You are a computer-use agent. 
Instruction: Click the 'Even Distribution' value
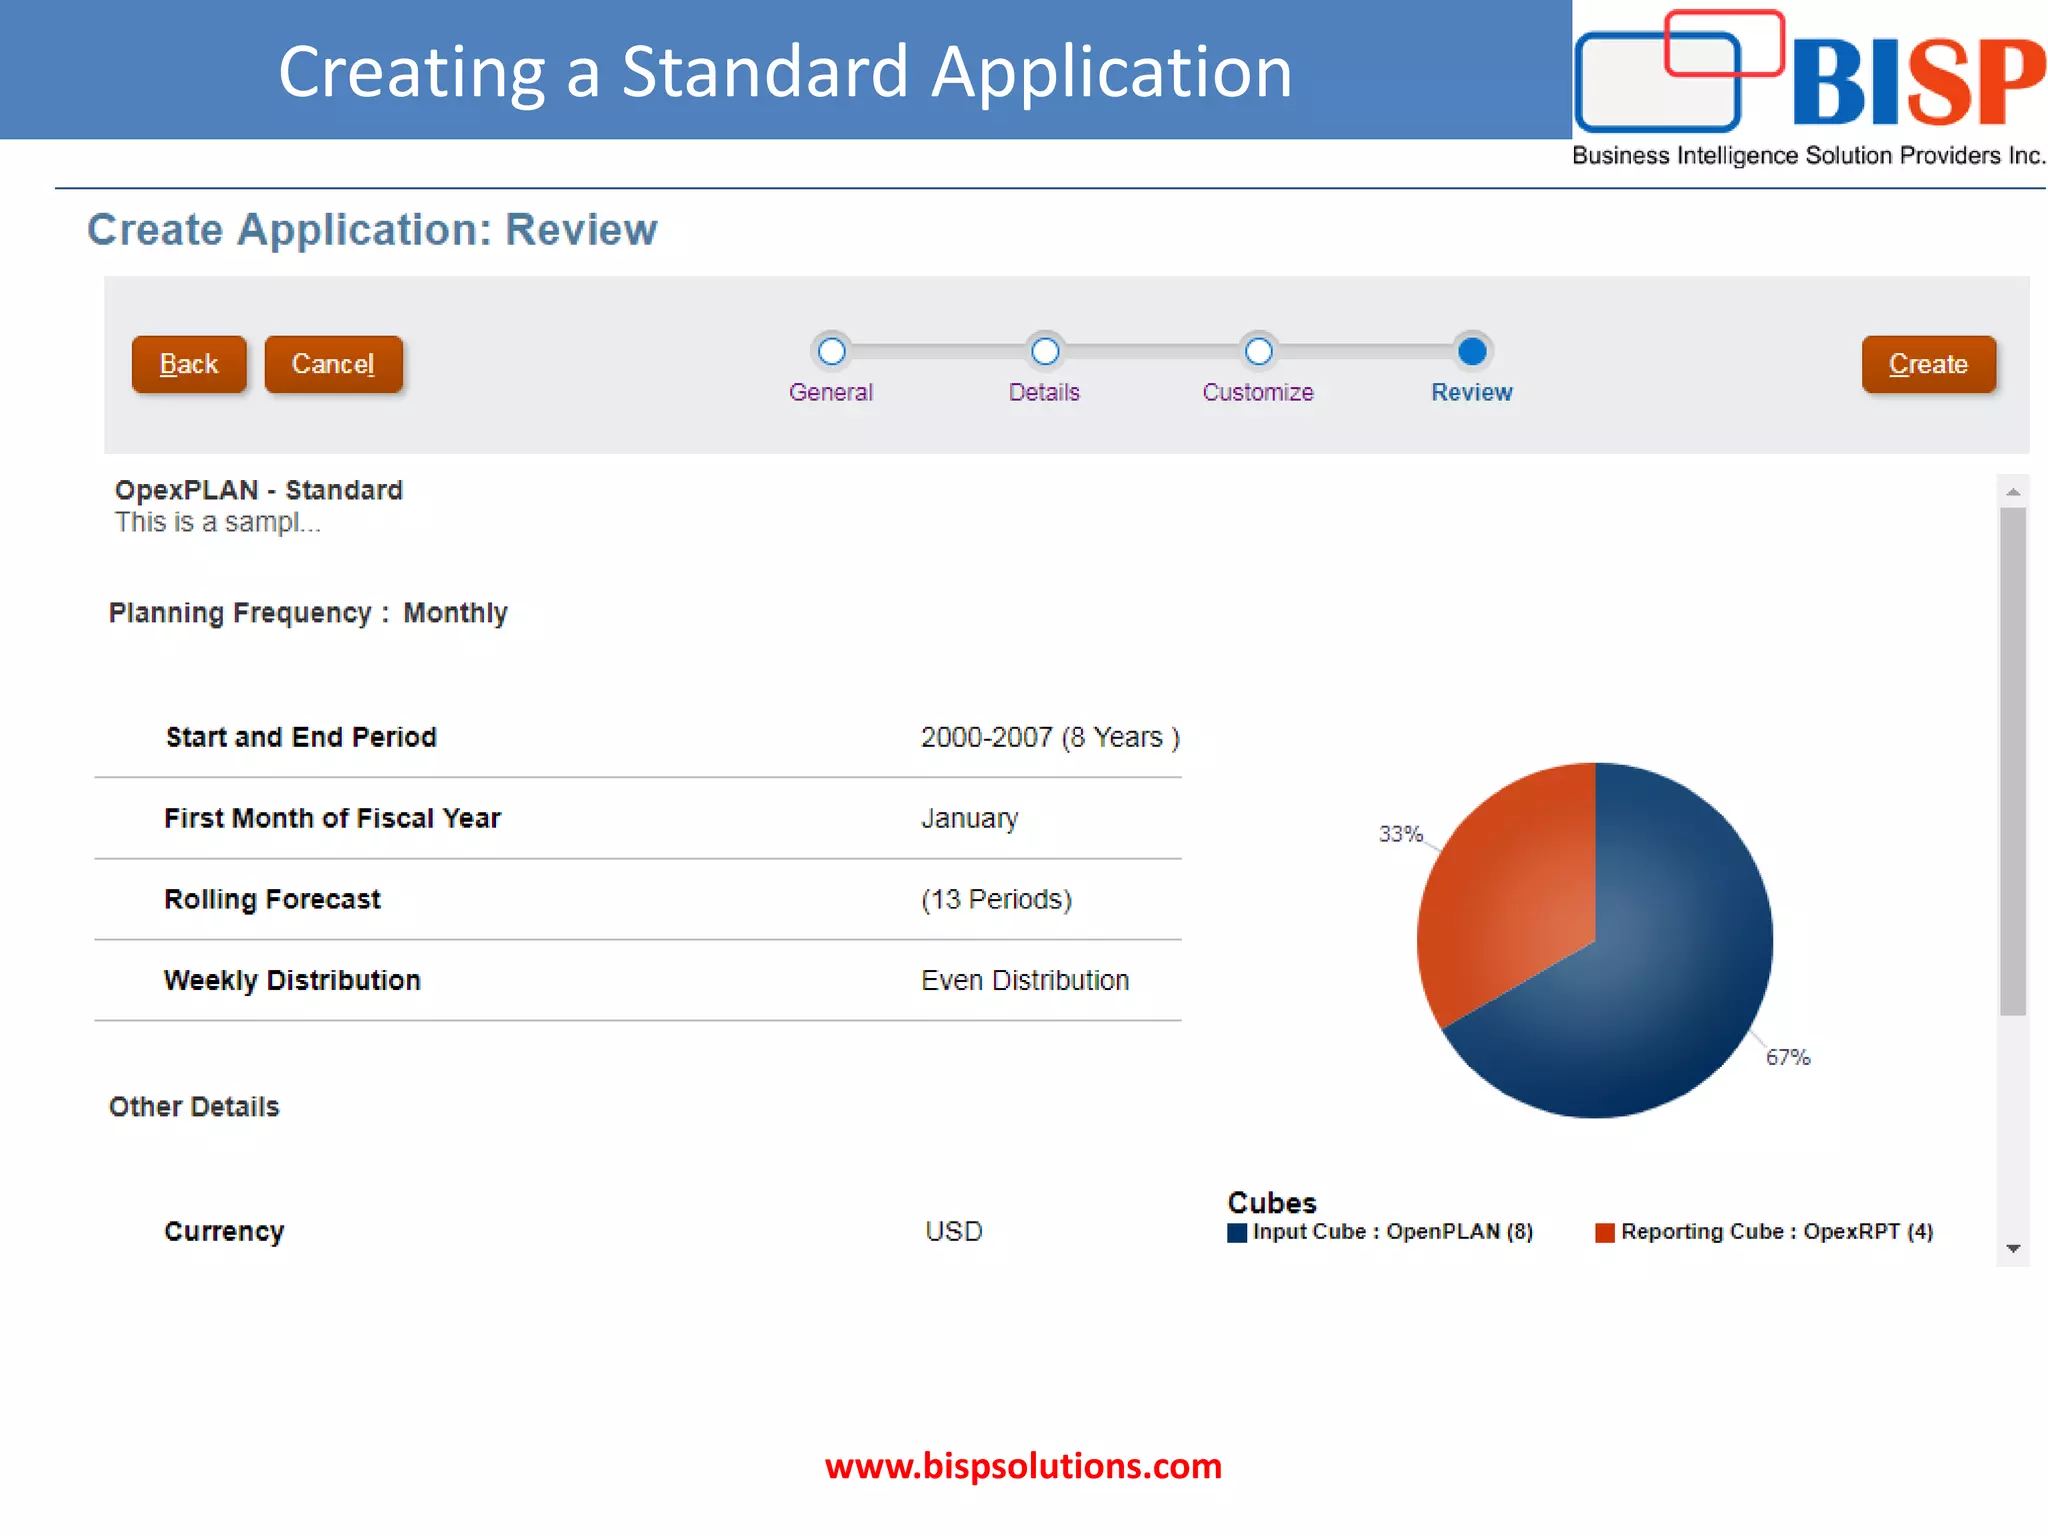pyautogui.click(x=1025, y=980)
